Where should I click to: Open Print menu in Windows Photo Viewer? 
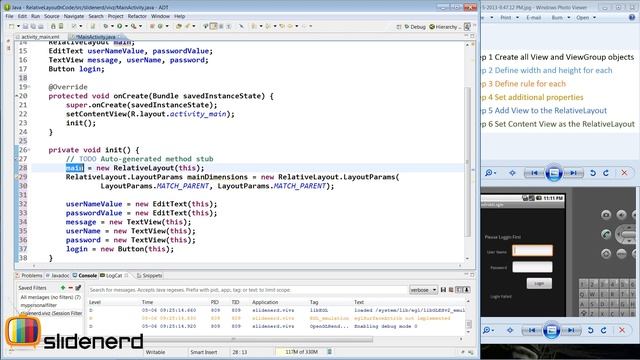(509, 18)
